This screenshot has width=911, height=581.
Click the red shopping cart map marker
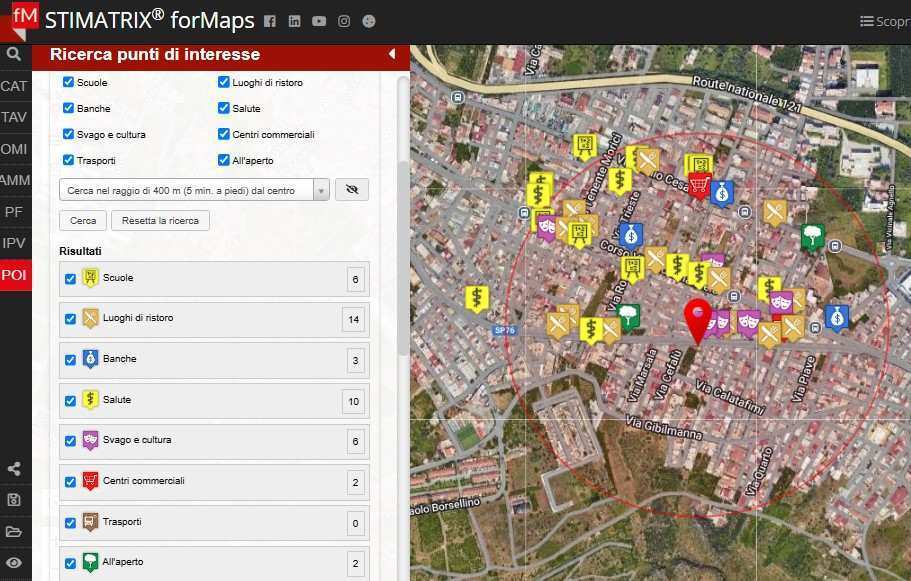700,185
